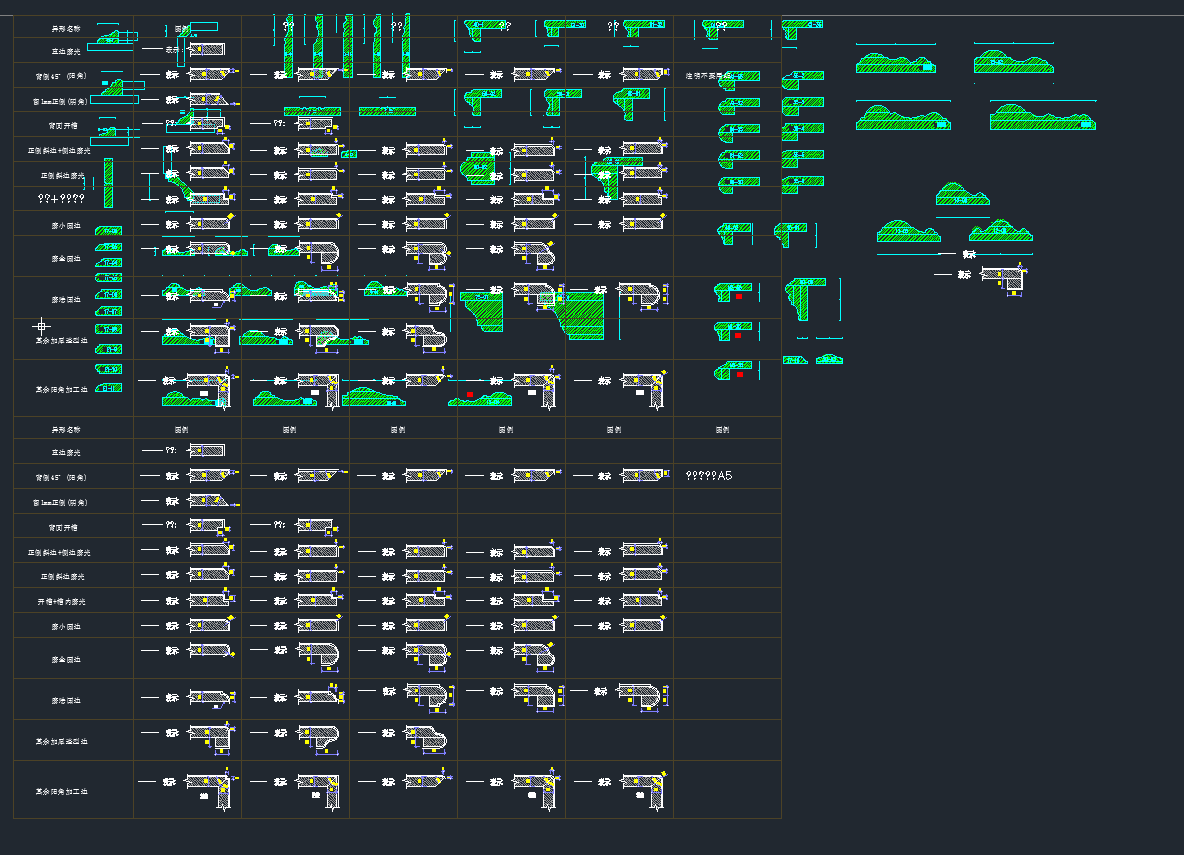
Task: Select the "??+????" row label text
Action: (x=61, y=199)
